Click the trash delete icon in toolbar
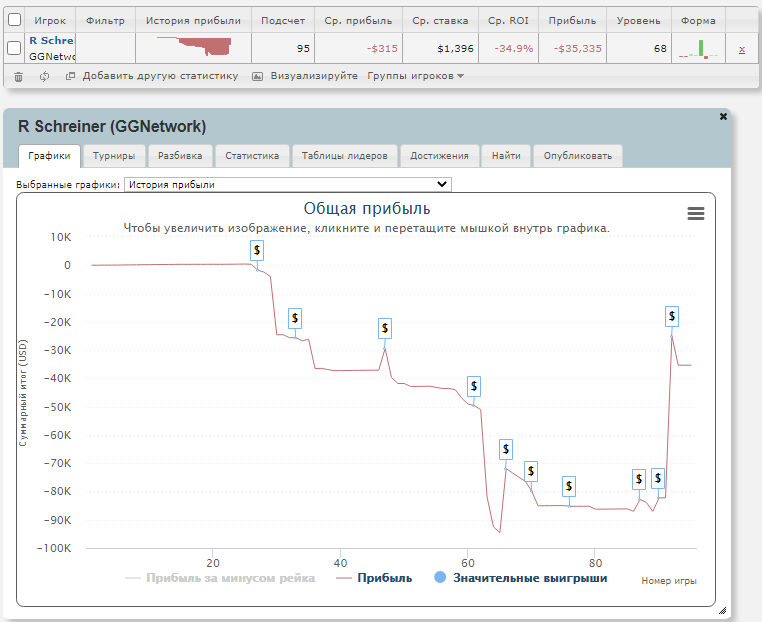Image resolution: width=762 pixels, height=622 pixels. (x=18, y=76)
